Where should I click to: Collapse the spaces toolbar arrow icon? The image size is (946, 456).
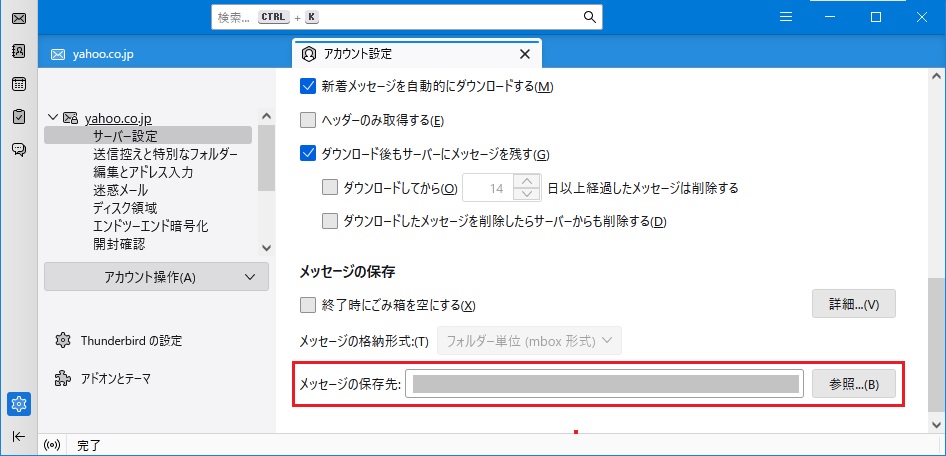(x=18, y=436)
